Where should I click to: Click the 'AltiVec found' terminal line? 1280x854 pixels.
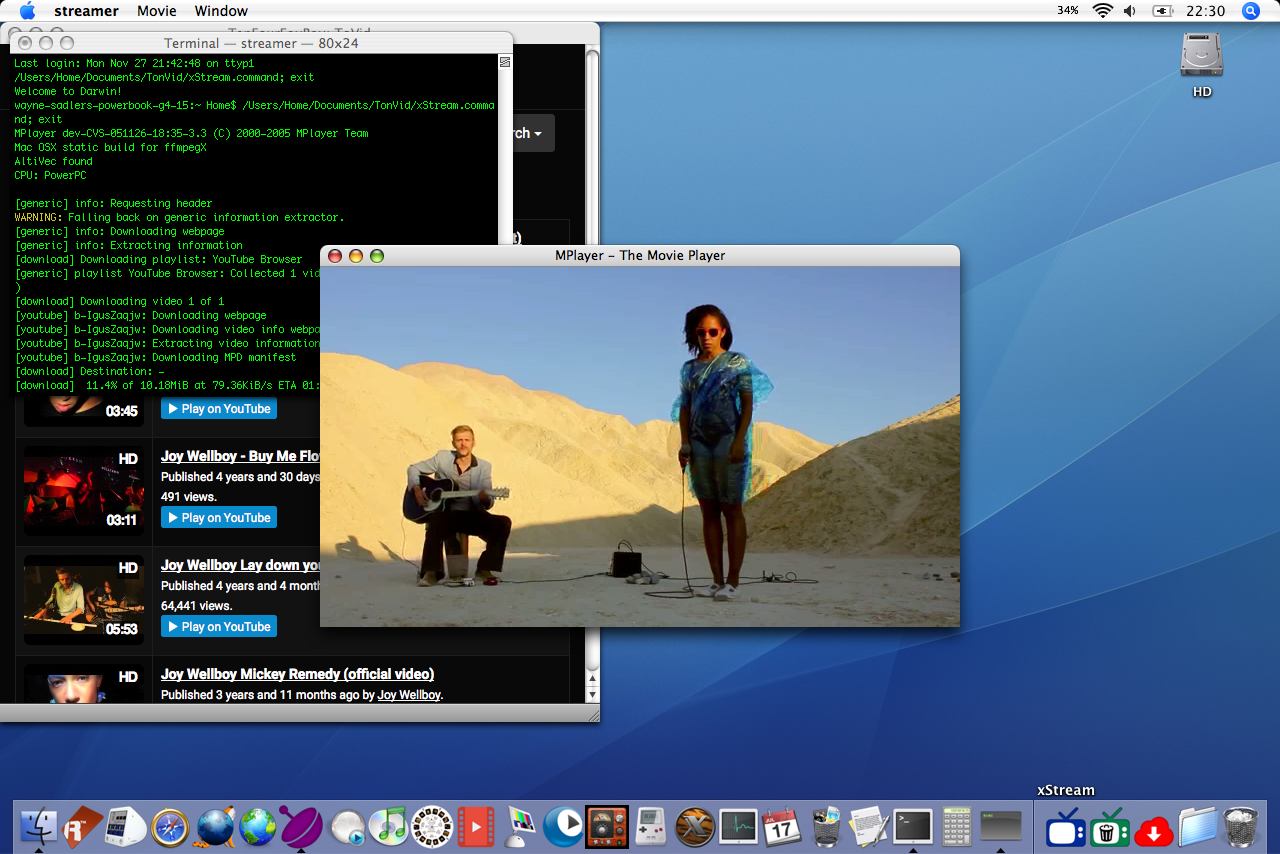tap(53, 161)
